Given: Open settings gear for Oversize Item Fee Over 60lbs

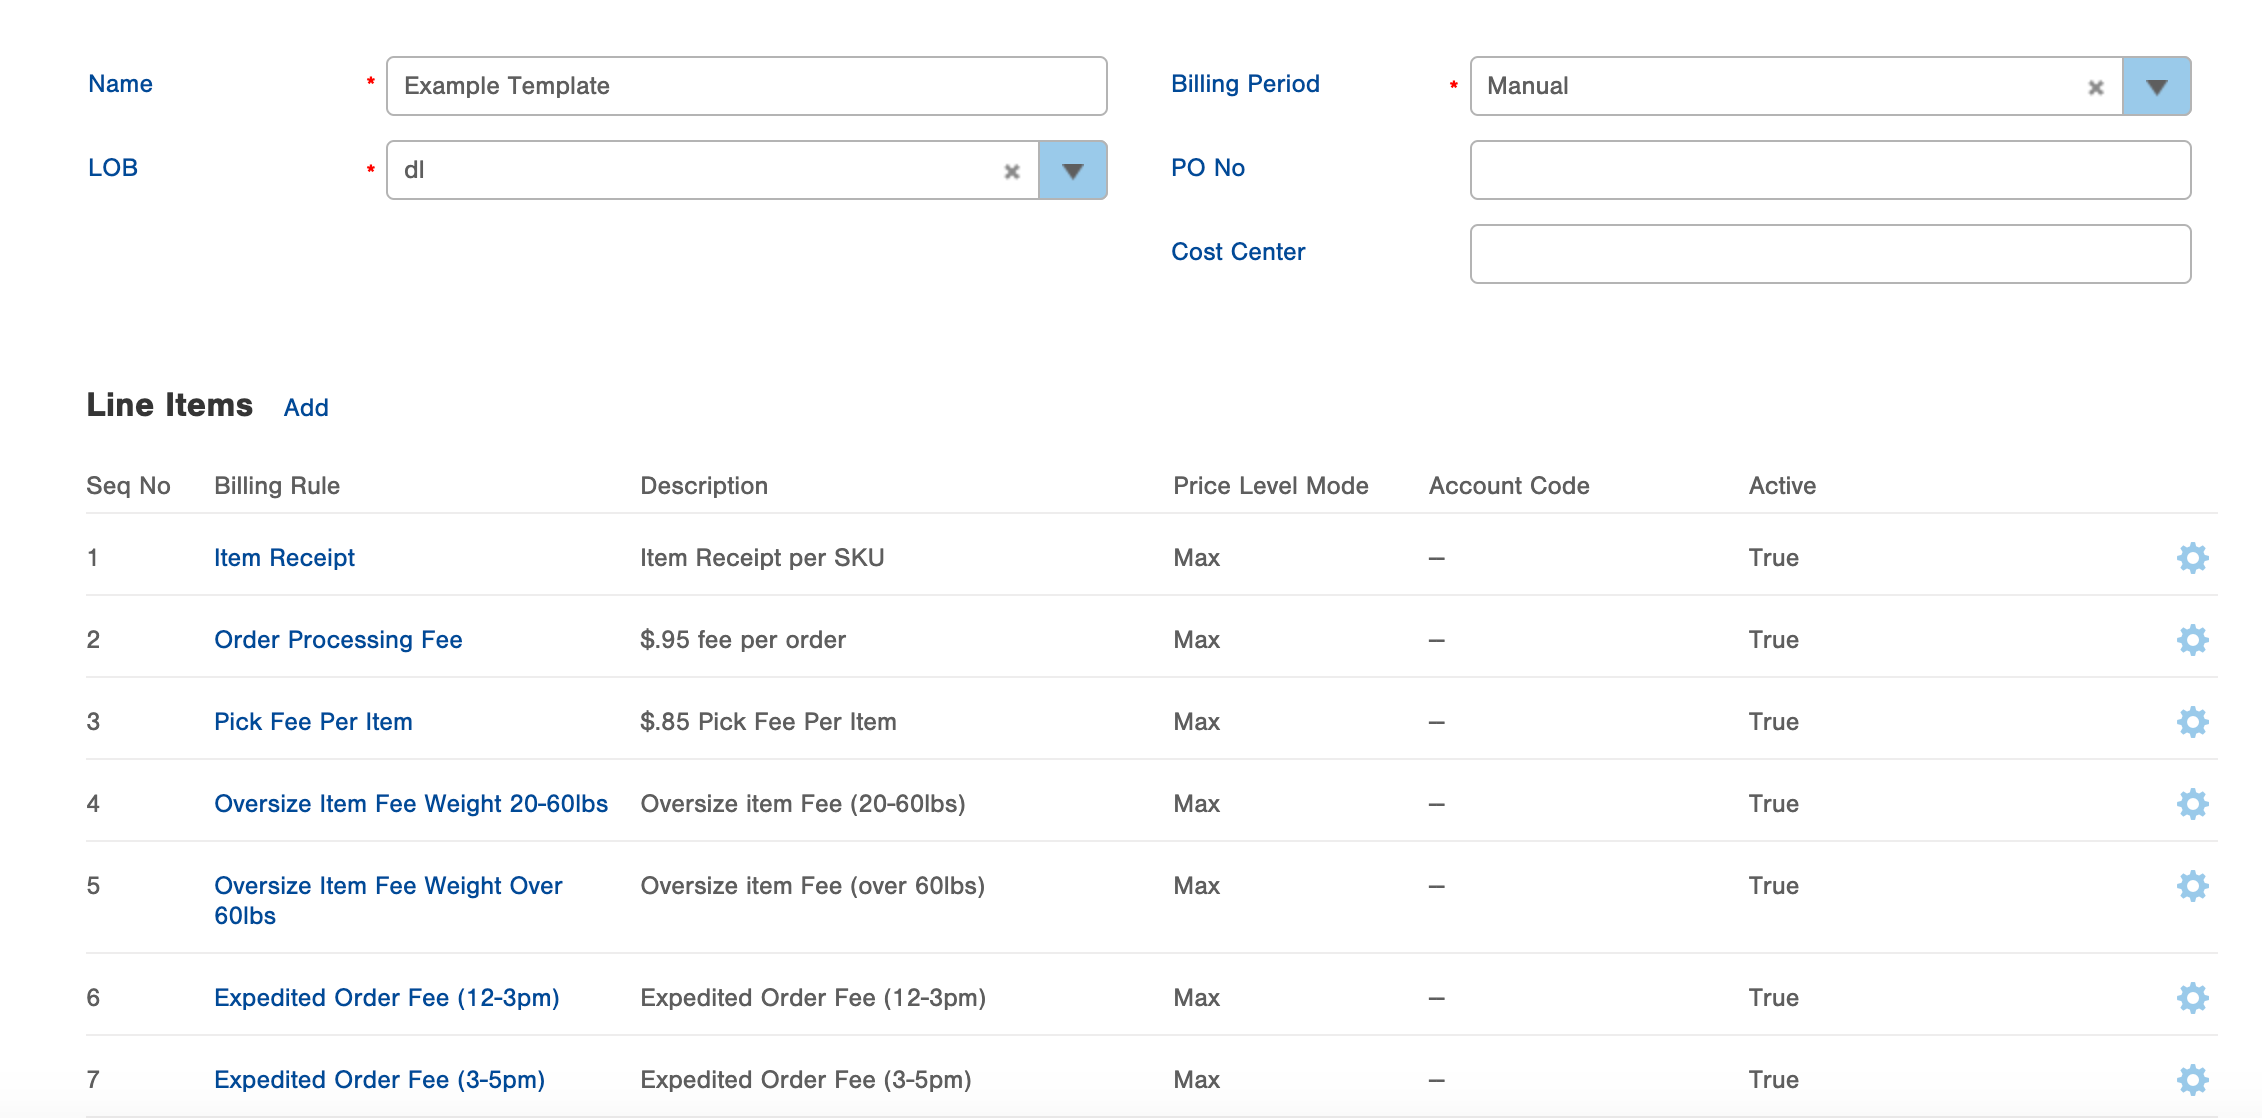Looking at the screenshot, I should click(x=2192, y=886).
